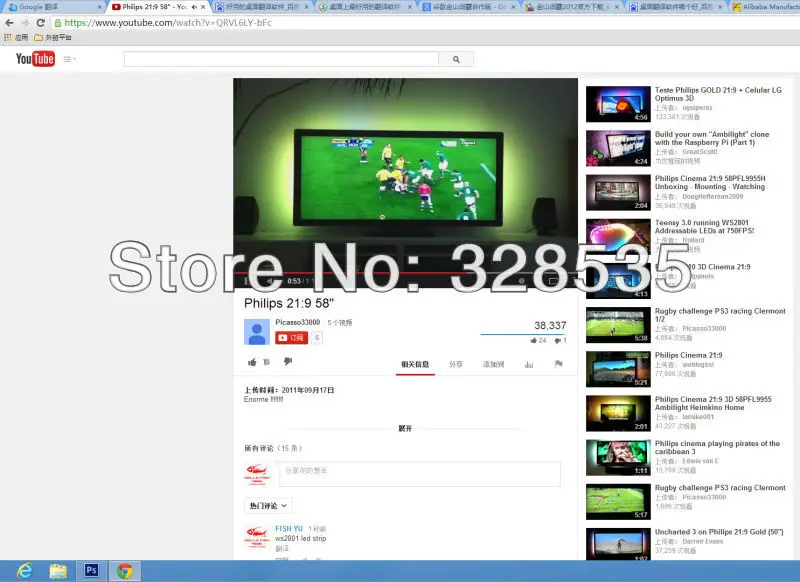Click the browser forward arrow
This screenshot has height=582, width=800.
(x=25, y=23)
